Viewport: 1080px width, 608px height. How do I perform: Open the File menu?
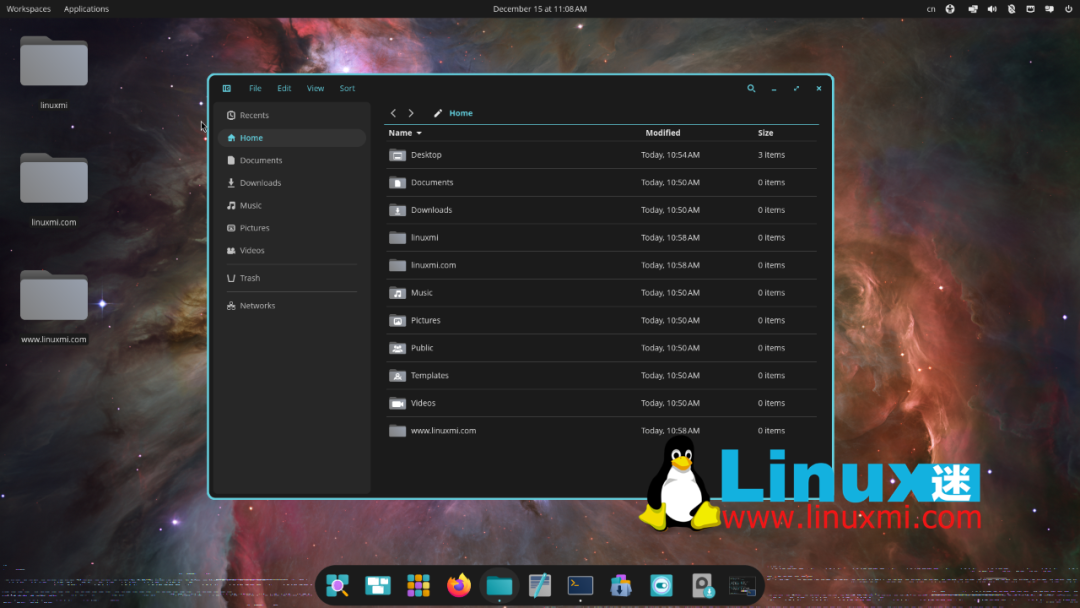(x=255, y=88)
